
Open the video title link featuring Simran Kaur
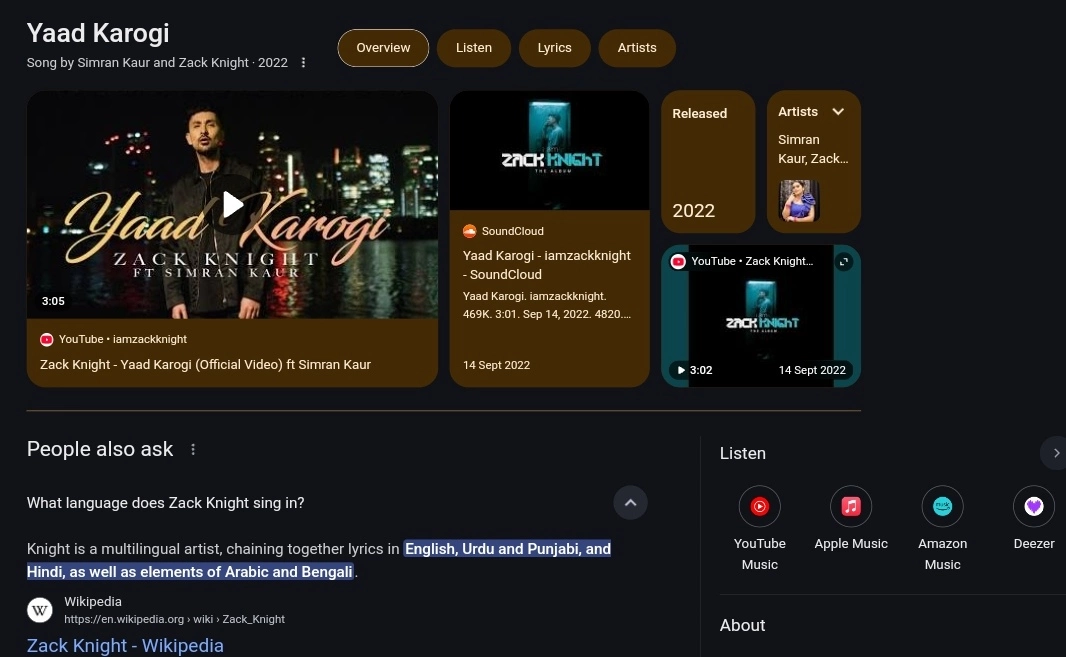[205, 365]
